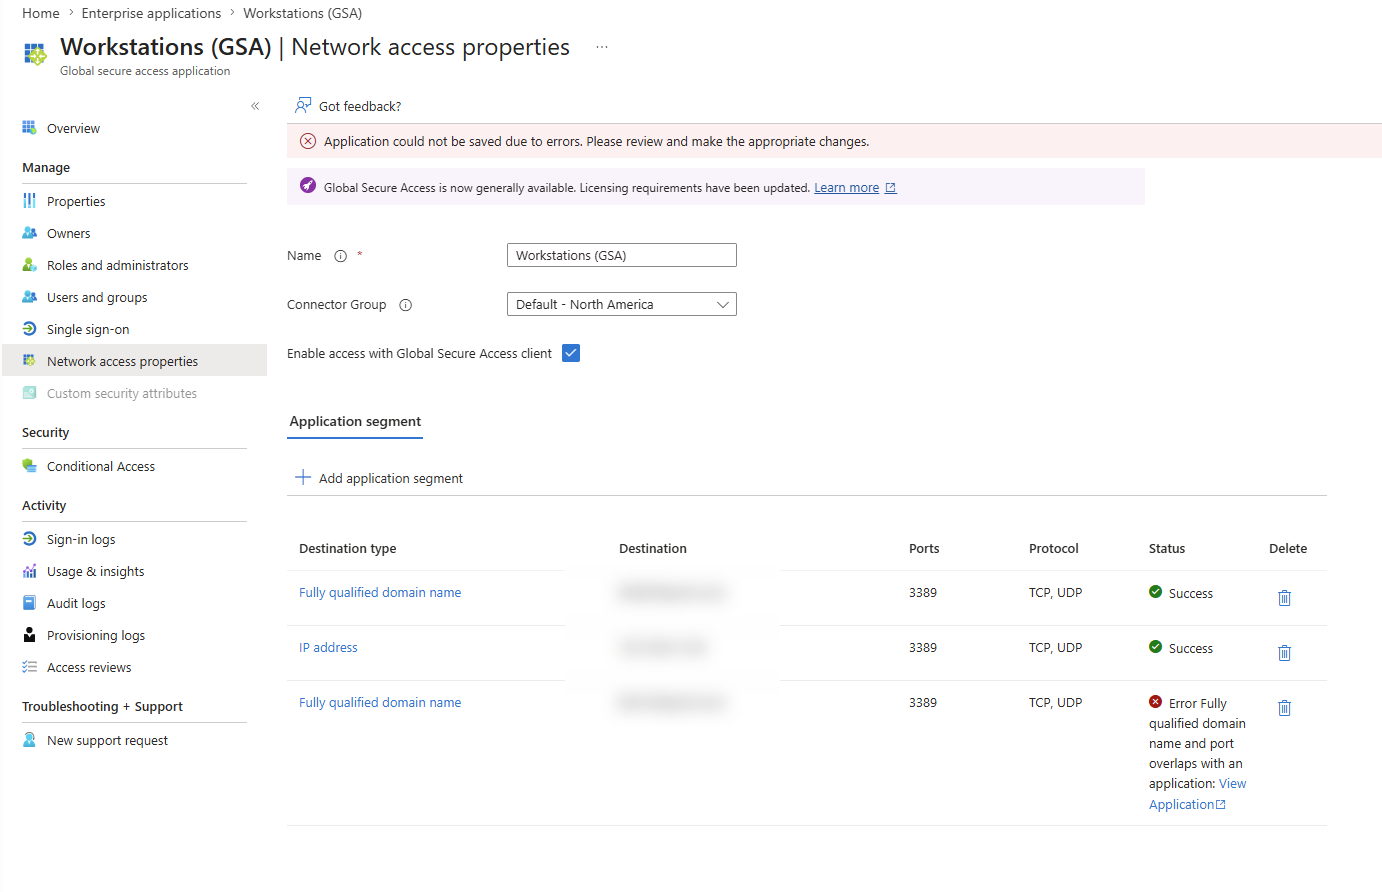Open the first Fully qualified domain name segment

click(380, 593)
